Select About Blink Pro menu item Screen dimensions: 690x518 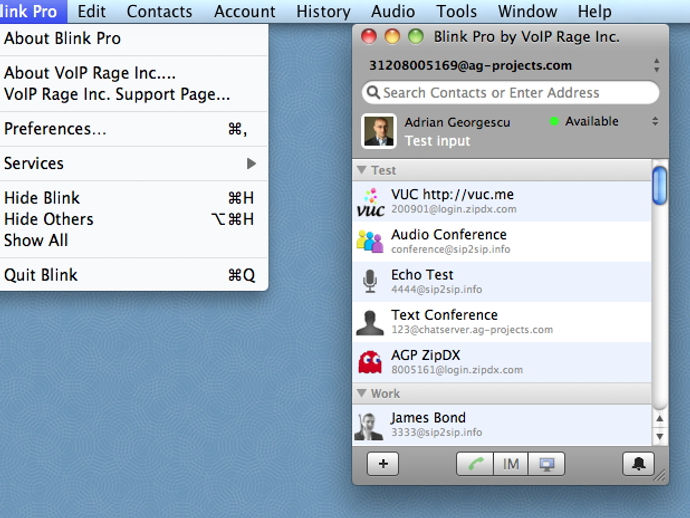point(134,38)
